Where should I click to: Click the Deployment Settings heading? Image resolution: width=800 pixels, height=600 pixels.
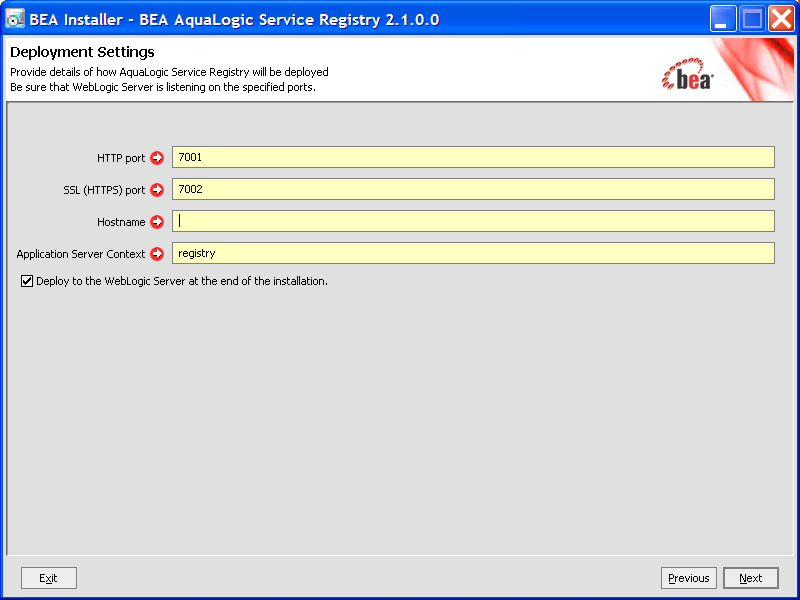tap(82, 52)
